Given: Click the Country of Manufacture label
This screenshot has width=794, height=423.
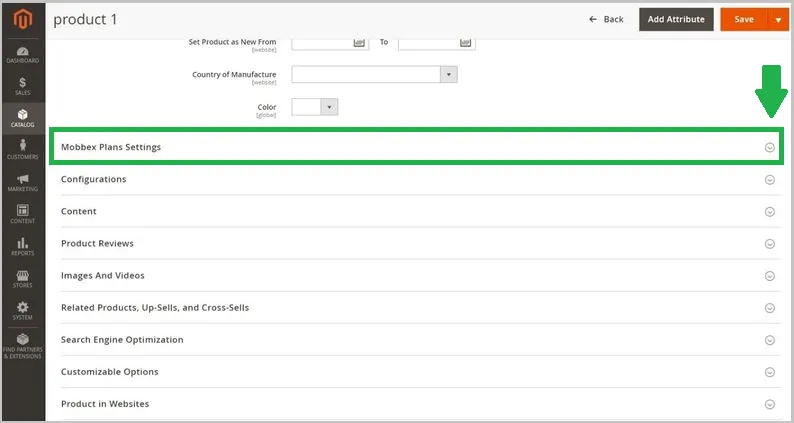Looking at the screenshot, I should (x=234, y=74).
